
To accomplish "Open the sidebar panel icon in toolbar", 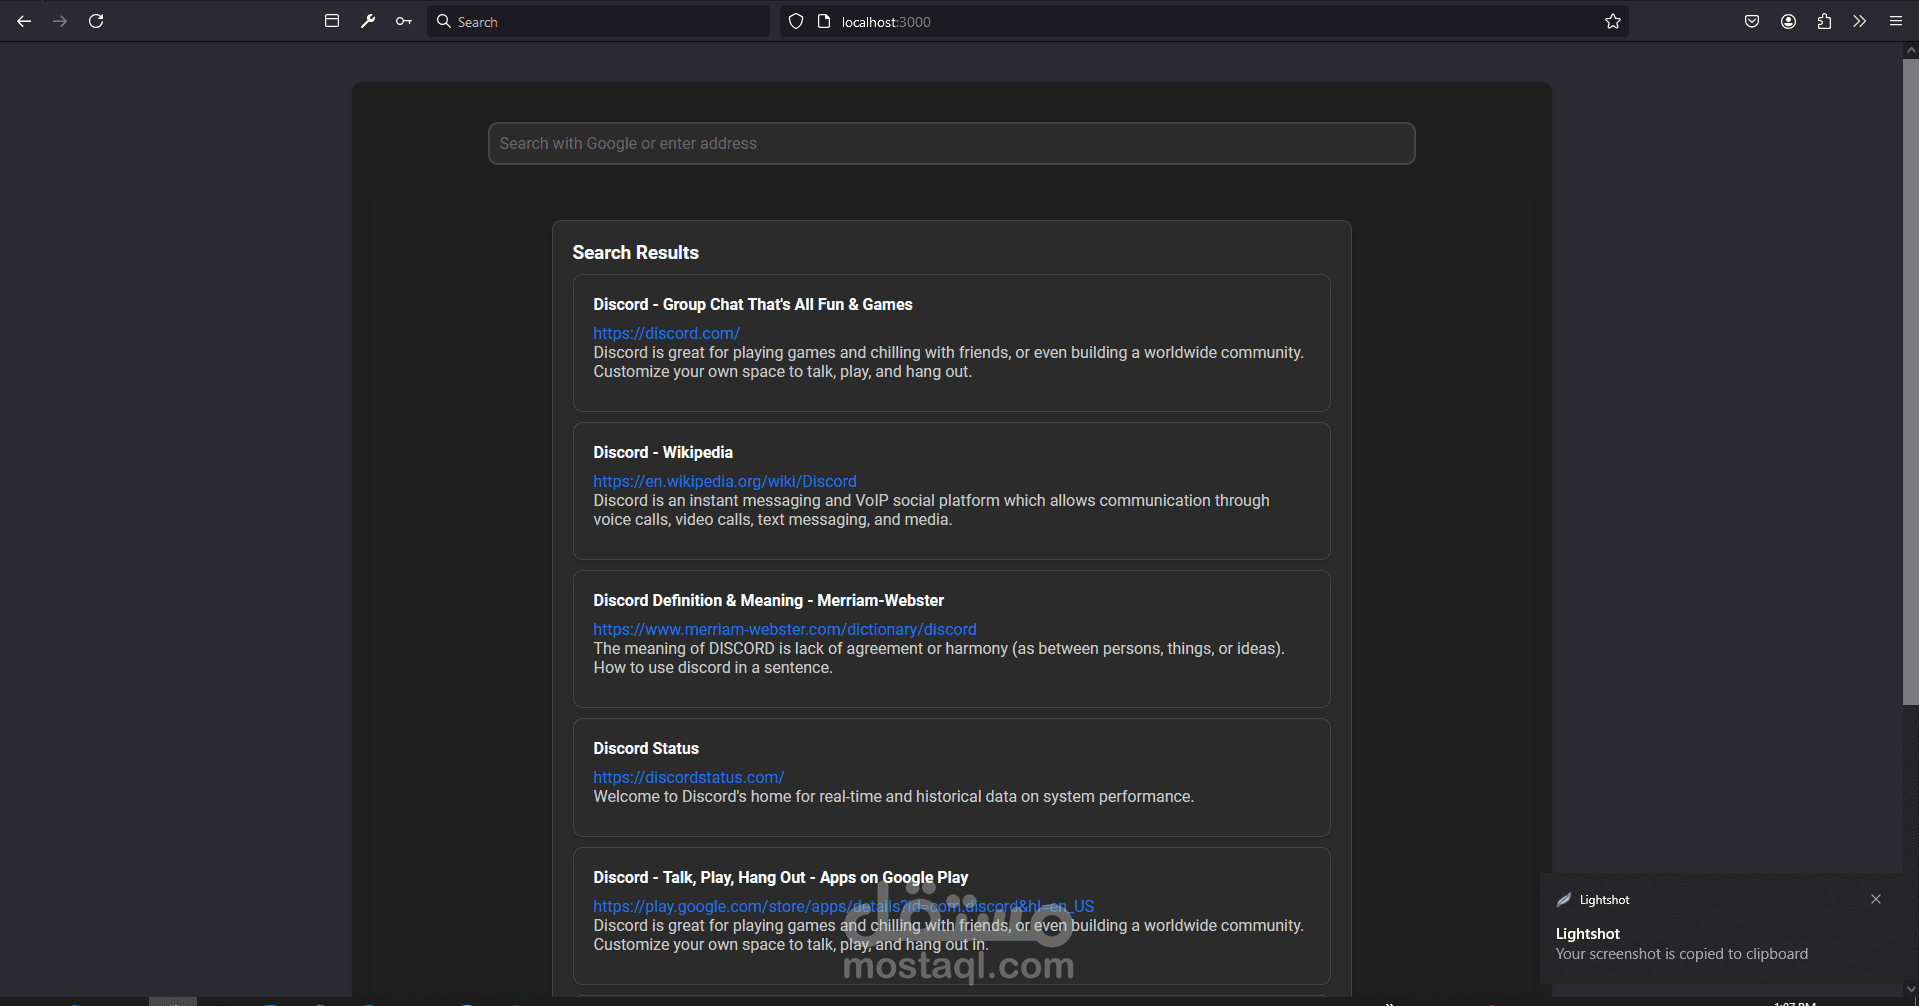I will point(332,21).
